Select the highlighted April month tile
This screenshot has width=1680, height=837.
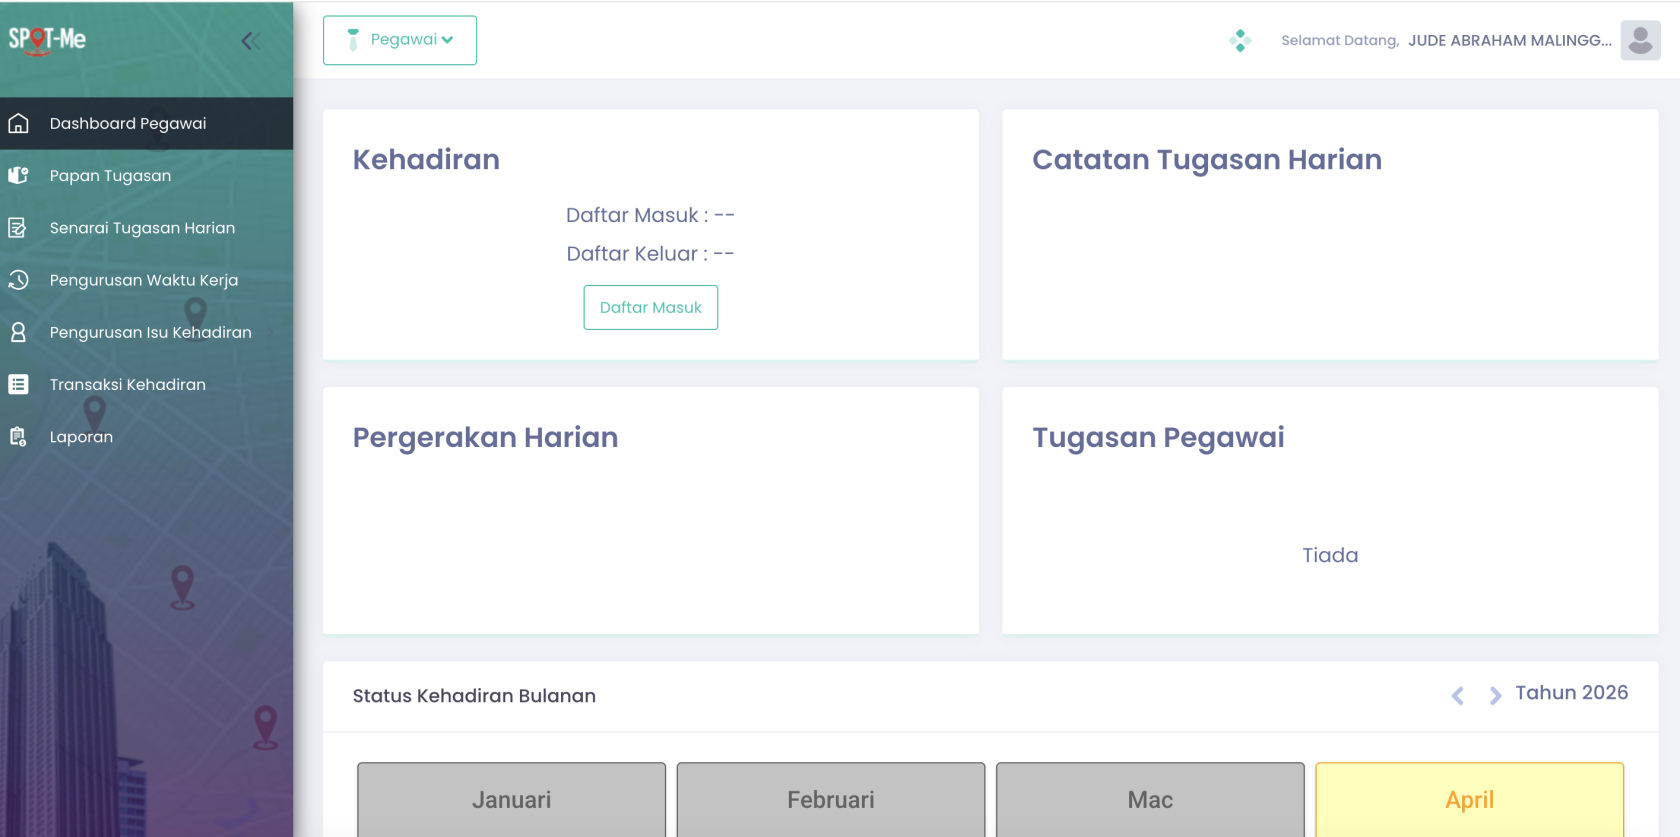click(1469, 799)
